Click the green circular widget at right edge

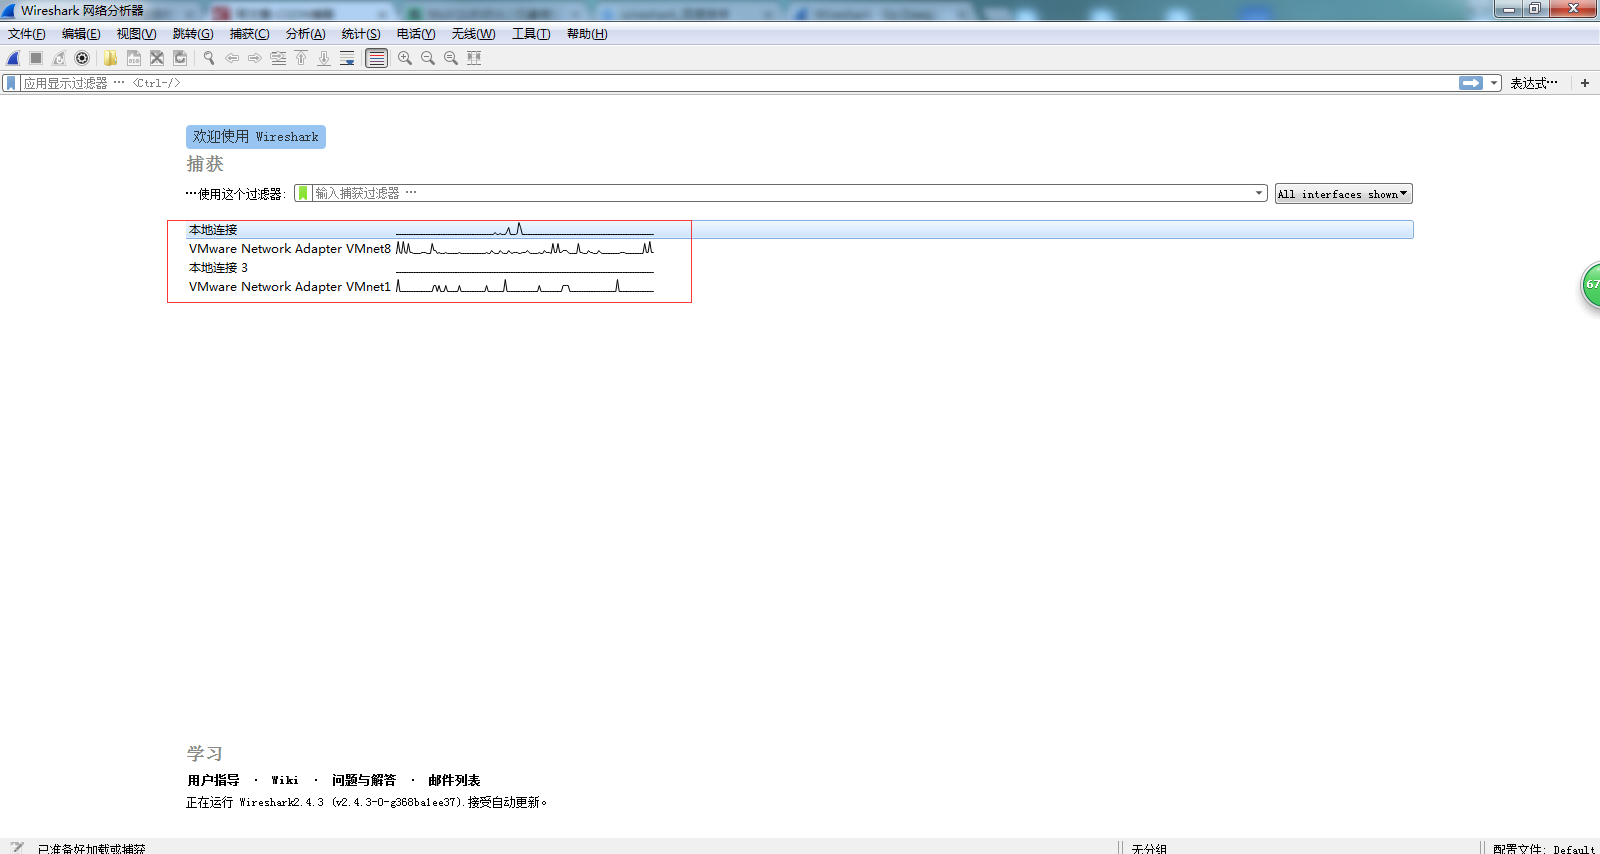pyautogui.click(x=1590, y=285)
